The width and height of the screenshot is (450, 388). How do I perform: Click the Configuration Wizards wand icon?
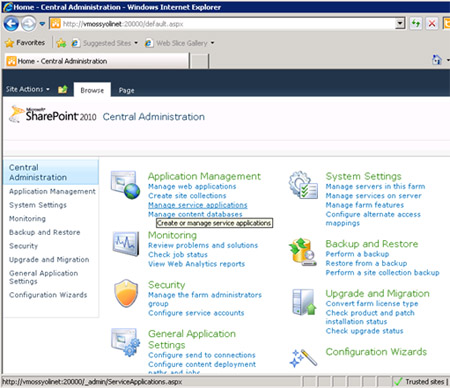click(x=303, y=358)
